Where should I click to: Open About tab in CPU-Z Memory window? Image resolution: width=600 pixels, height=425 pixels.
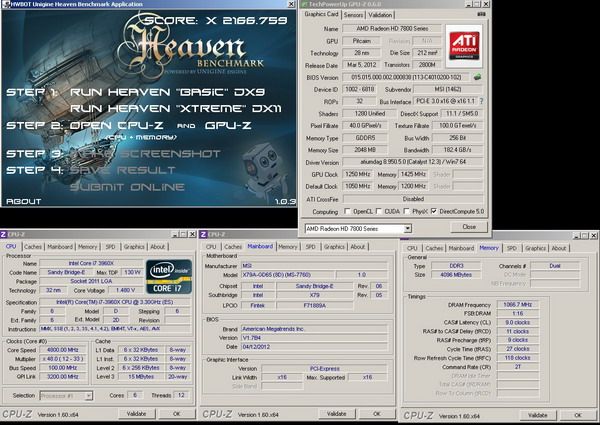click(x=559, y=248)
